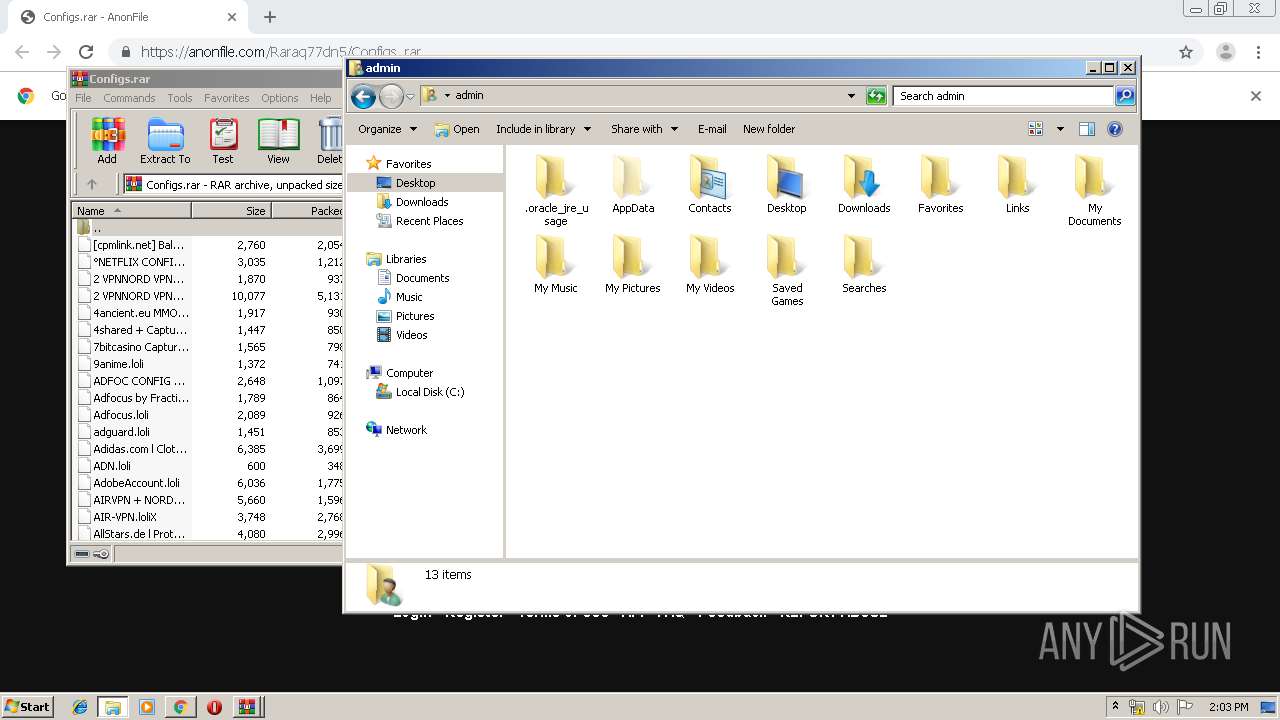Click the Test icon in WinRAR toolbar
This screenshot has width=1280, height=720.
pos(223,141)
